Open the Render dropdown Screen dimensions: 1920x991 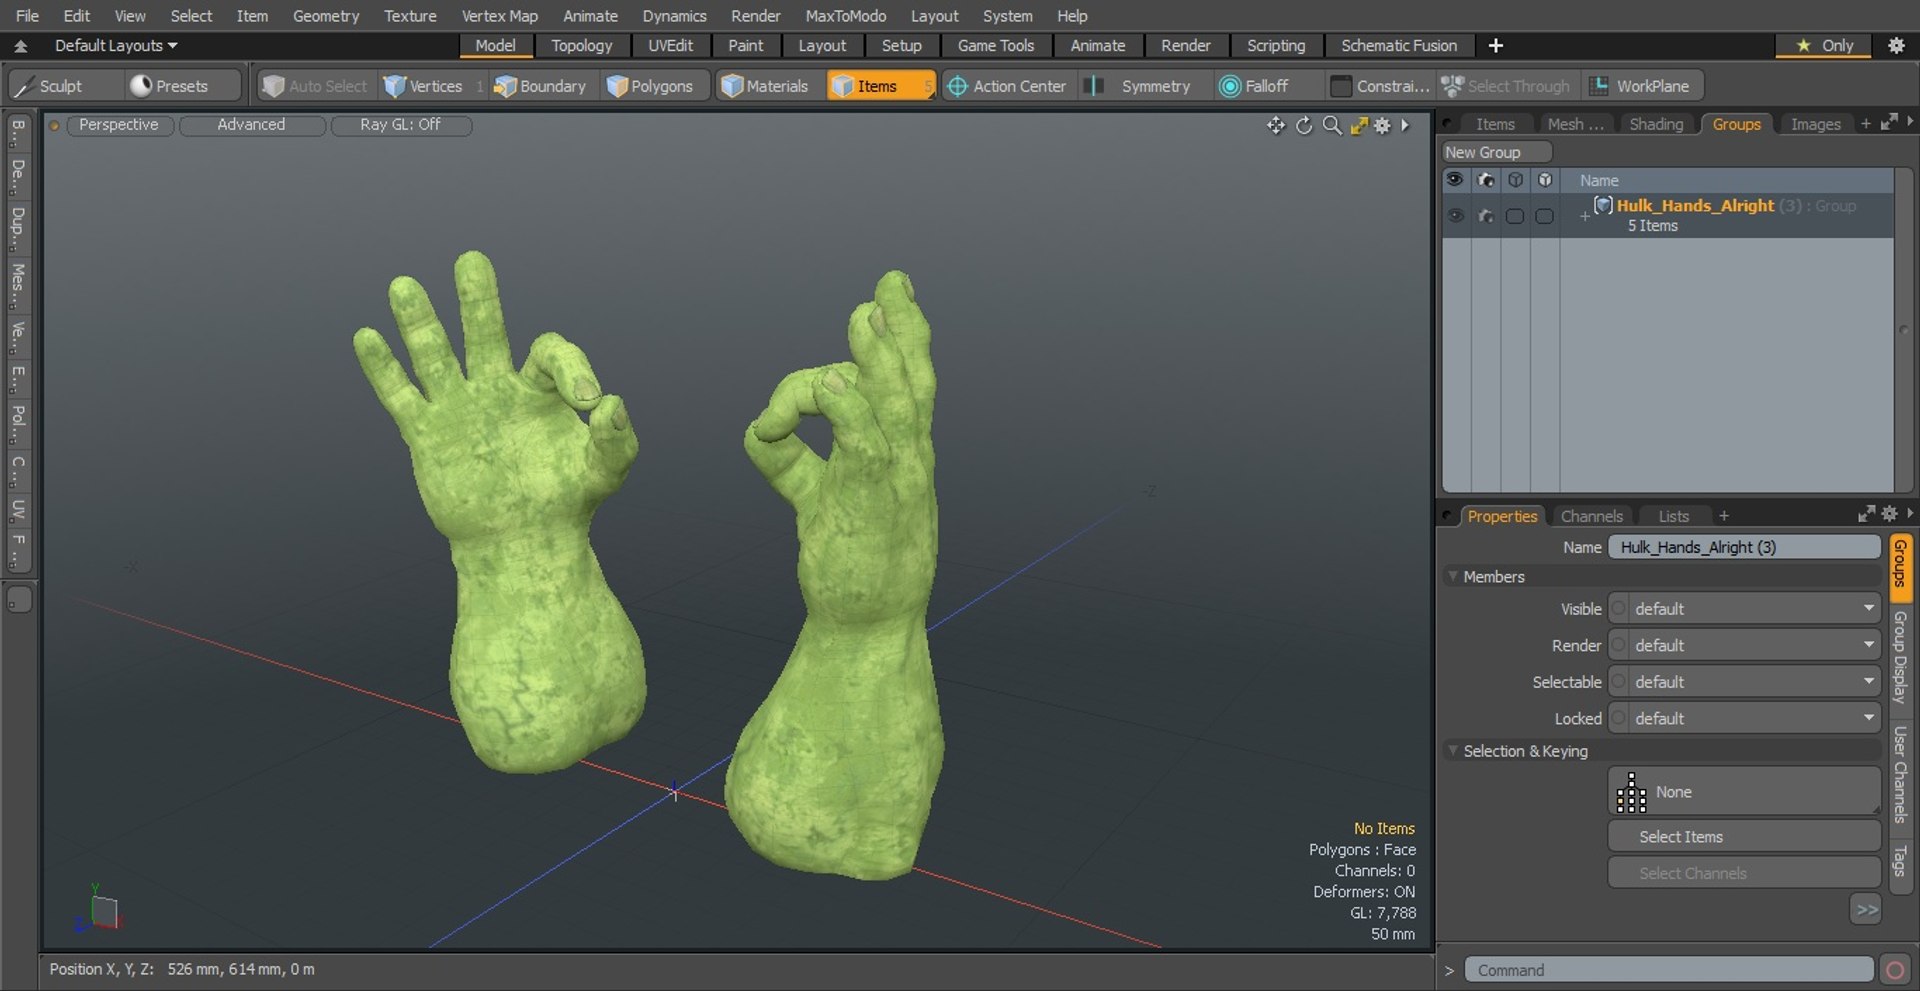click(x=1754, y=646)
